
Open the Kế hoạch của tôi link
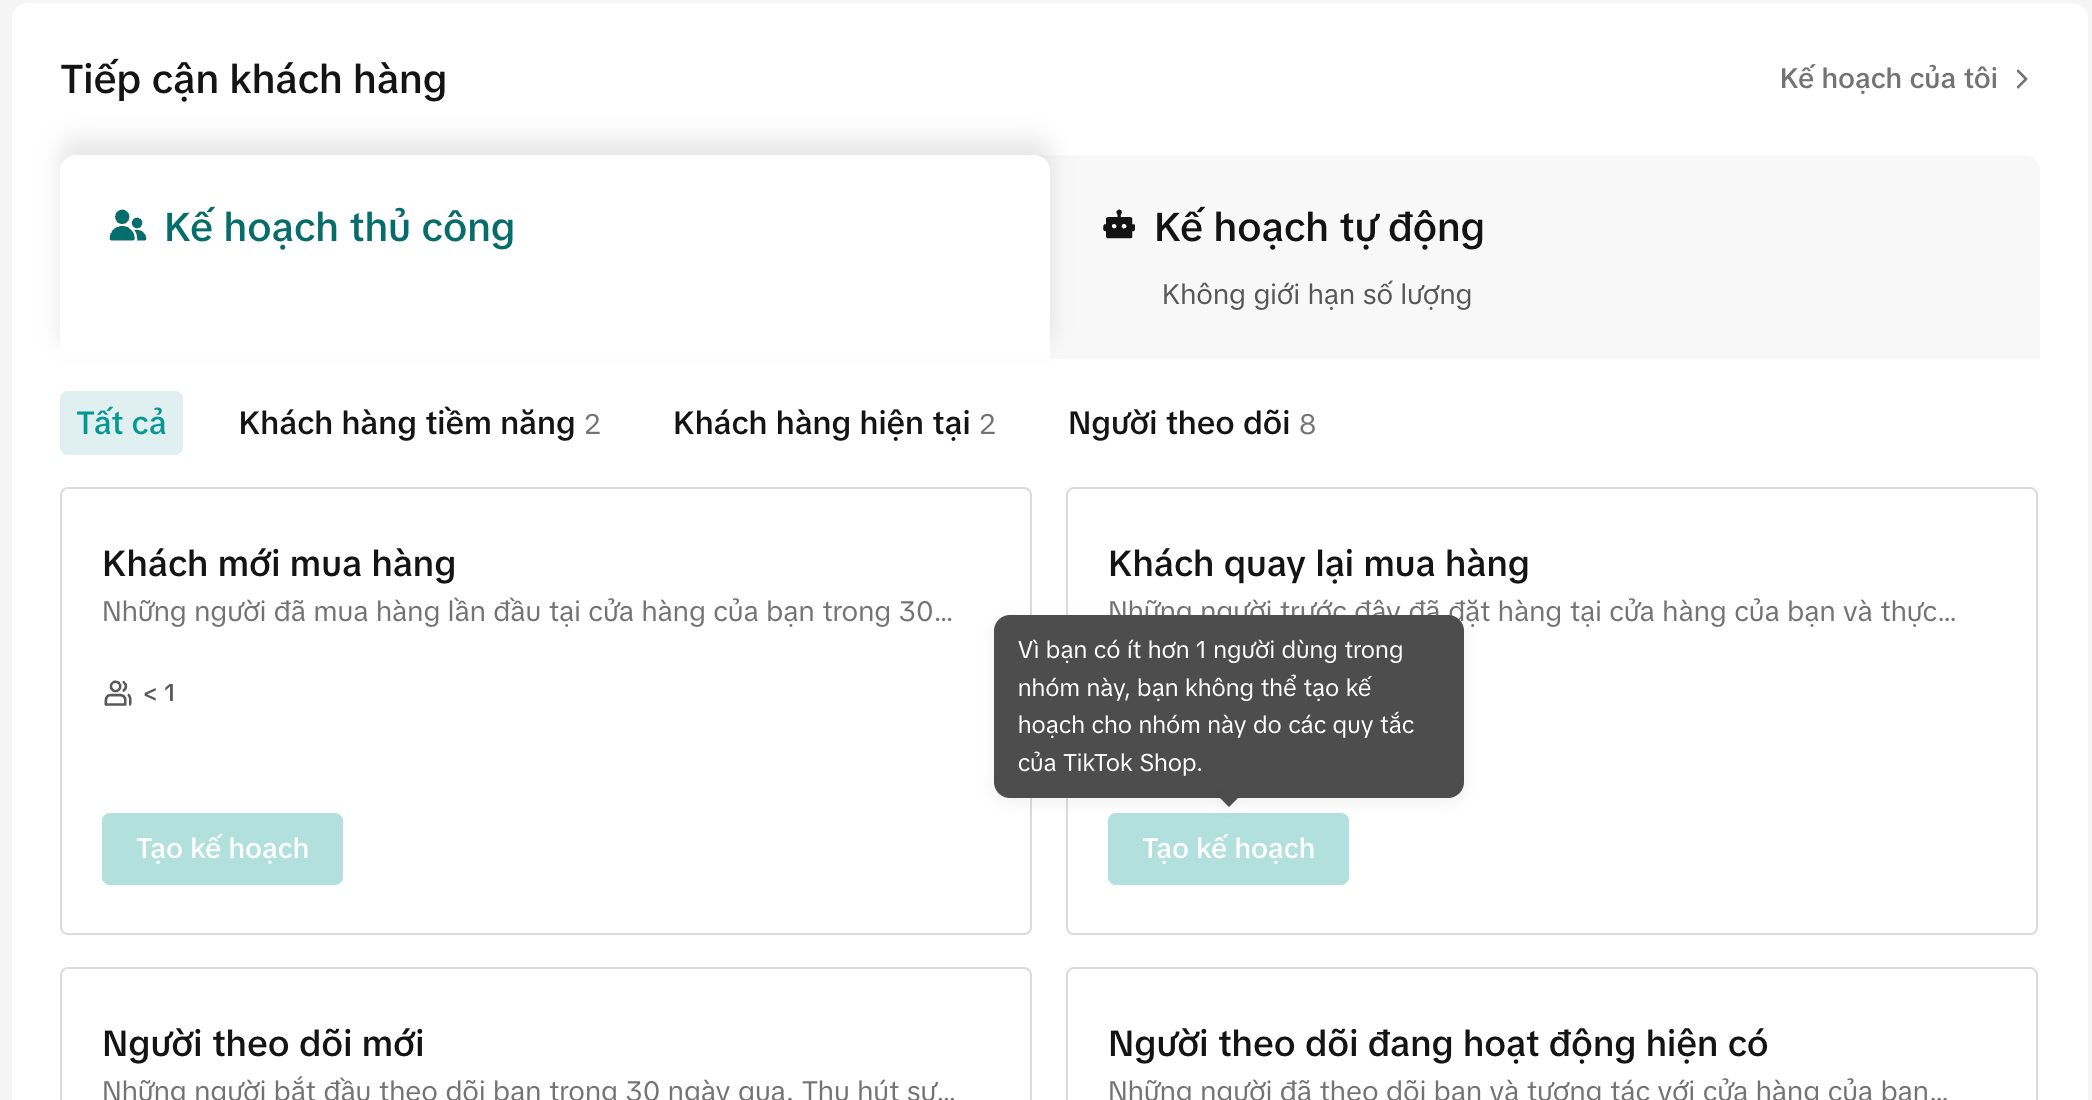pyautogui.click(x=1888, y=79)
